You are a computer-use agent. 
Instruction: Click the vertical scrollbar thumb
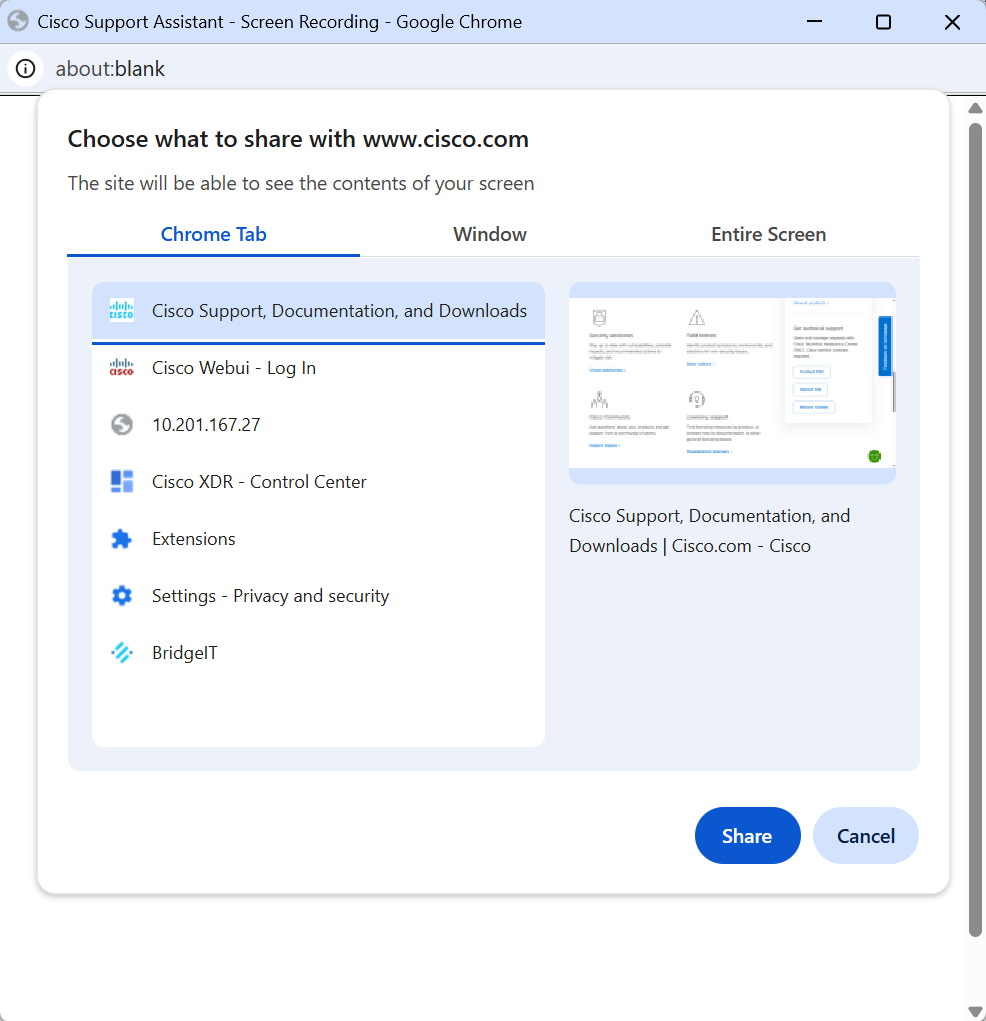click(975, 529)
